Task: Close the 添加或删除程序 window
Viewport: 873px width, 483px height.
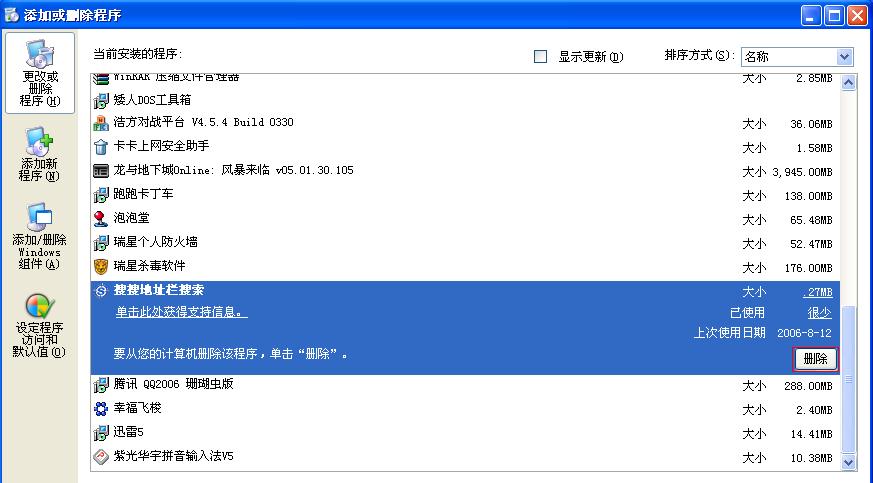Action: point(857,15)
